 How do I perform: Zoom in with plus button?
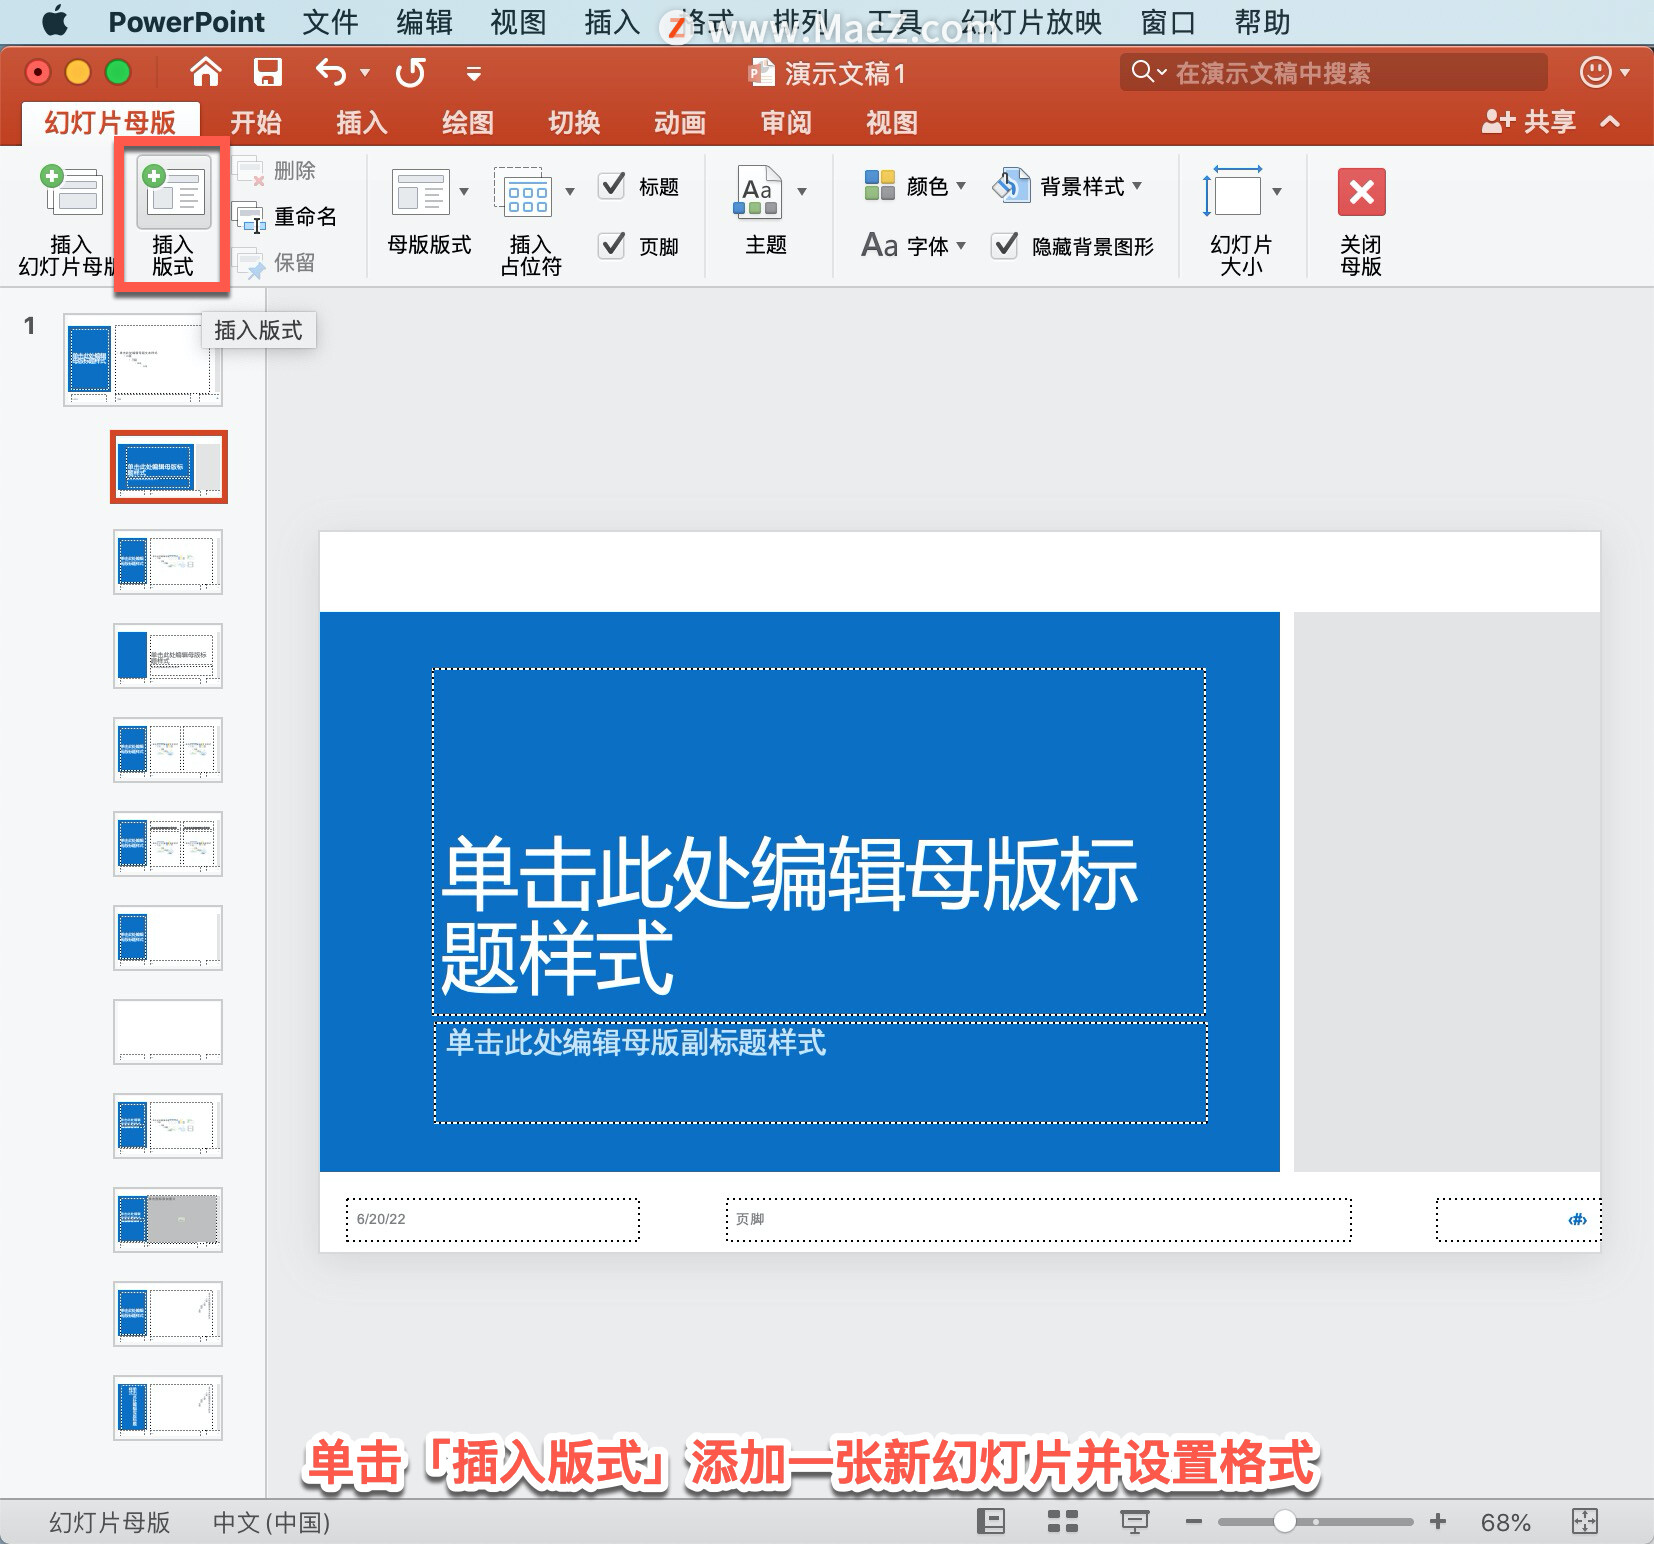click(x=1438, y=1521)
